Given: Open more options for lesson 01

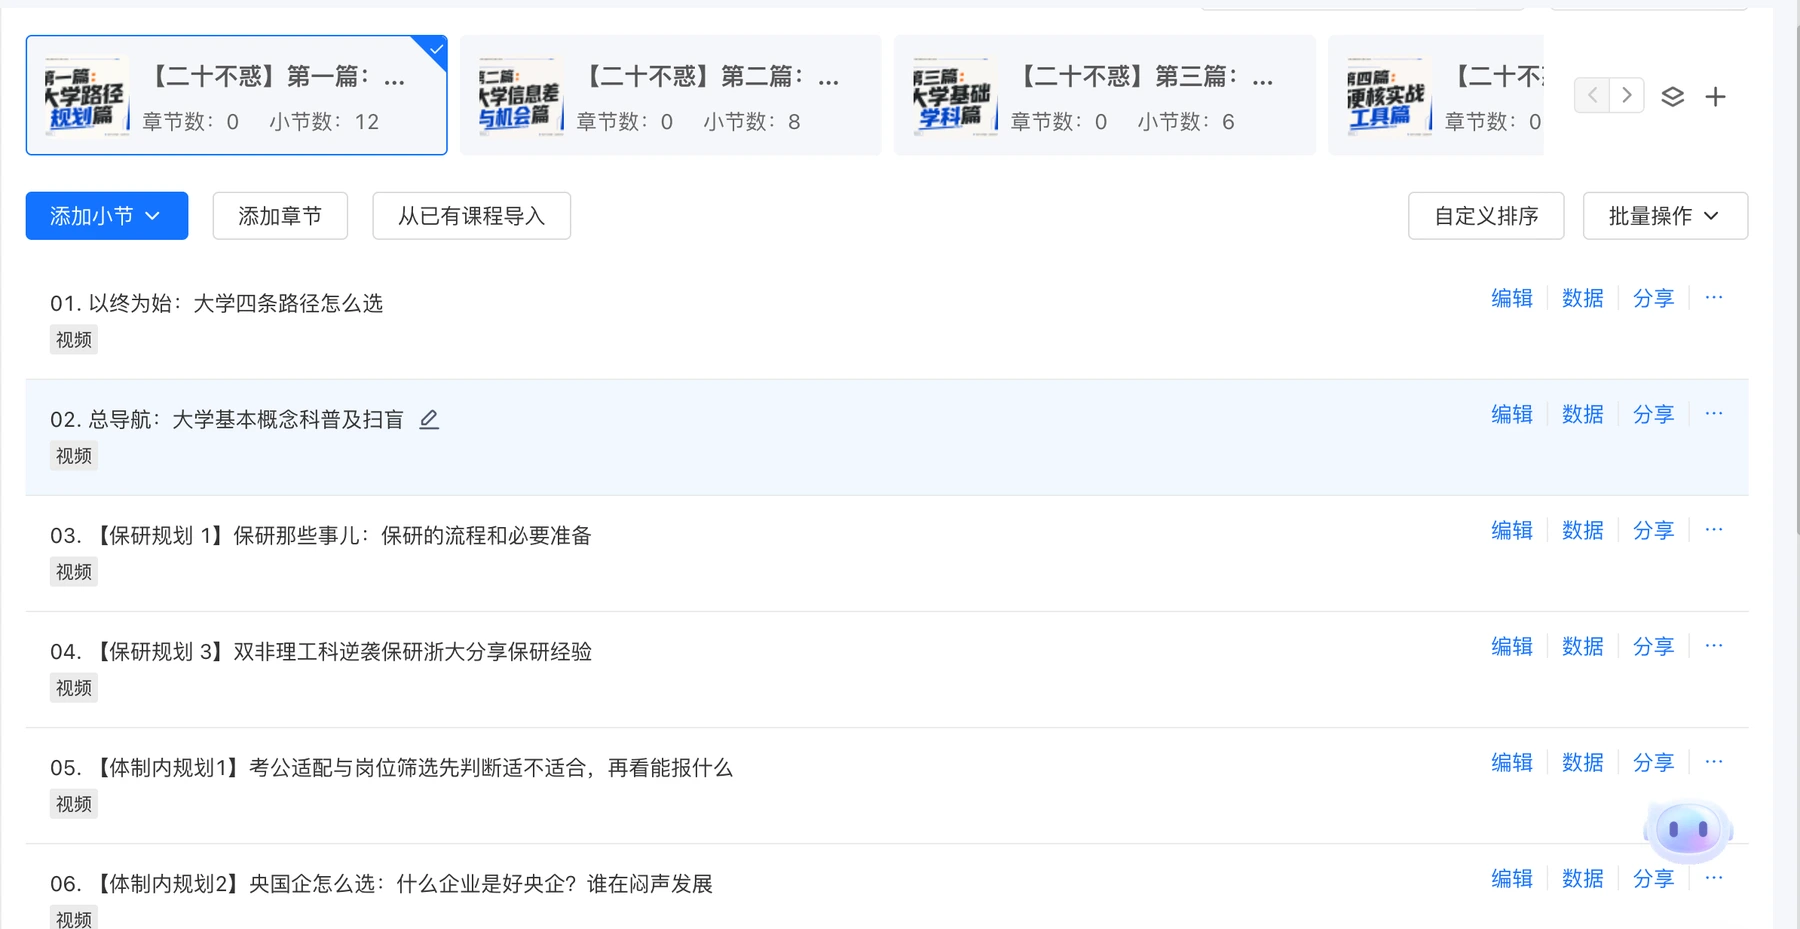Looking at the screenshot, I should pos(1714,298).
